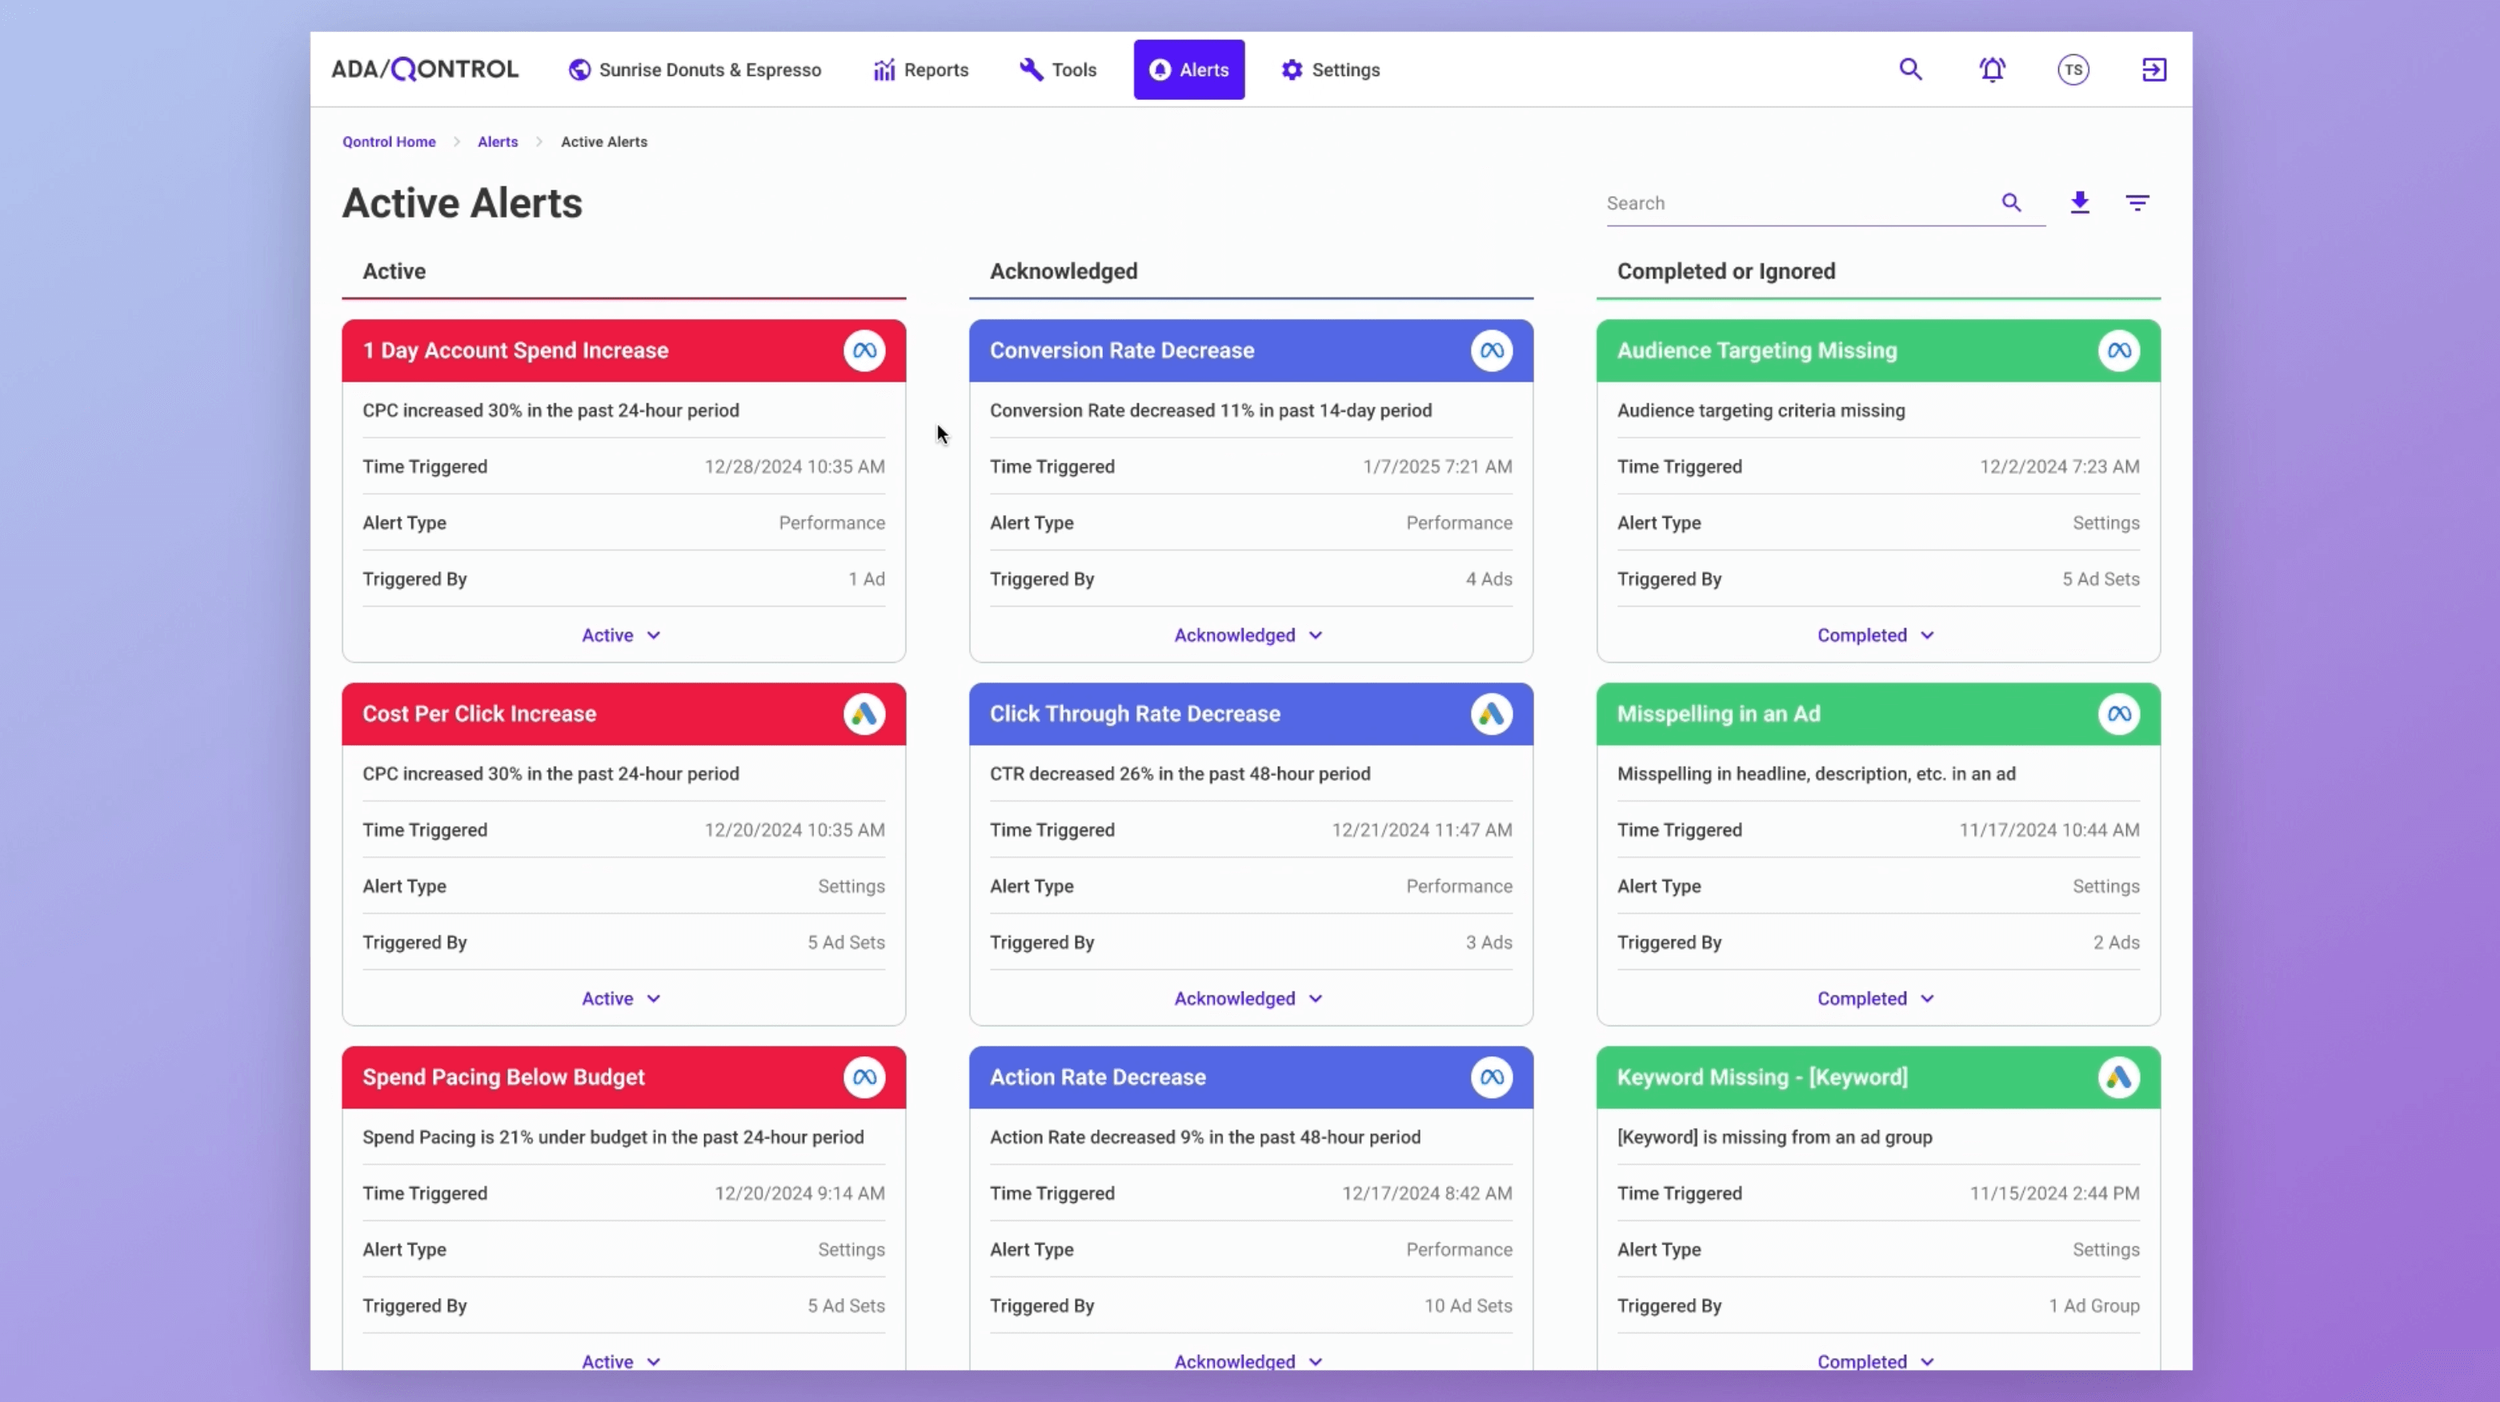
Task: Click the logout icon in the header
Action: click(x=2153, y=70)
